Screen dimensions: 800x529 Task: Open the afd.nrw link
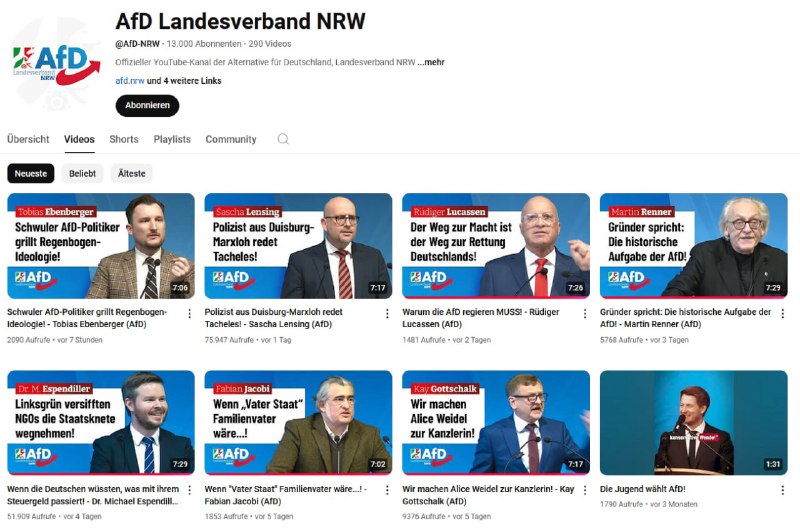[130, 81]
